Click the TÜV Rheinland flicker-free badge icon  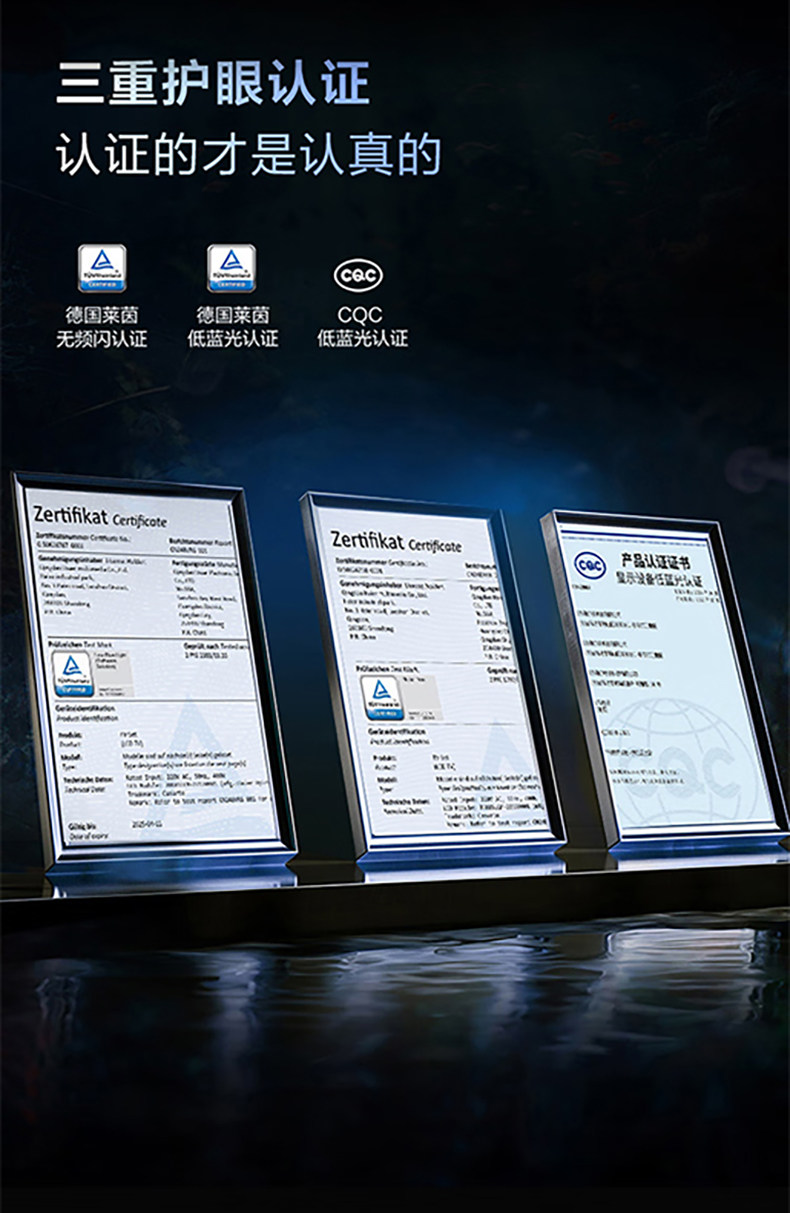tap(102, 268)
